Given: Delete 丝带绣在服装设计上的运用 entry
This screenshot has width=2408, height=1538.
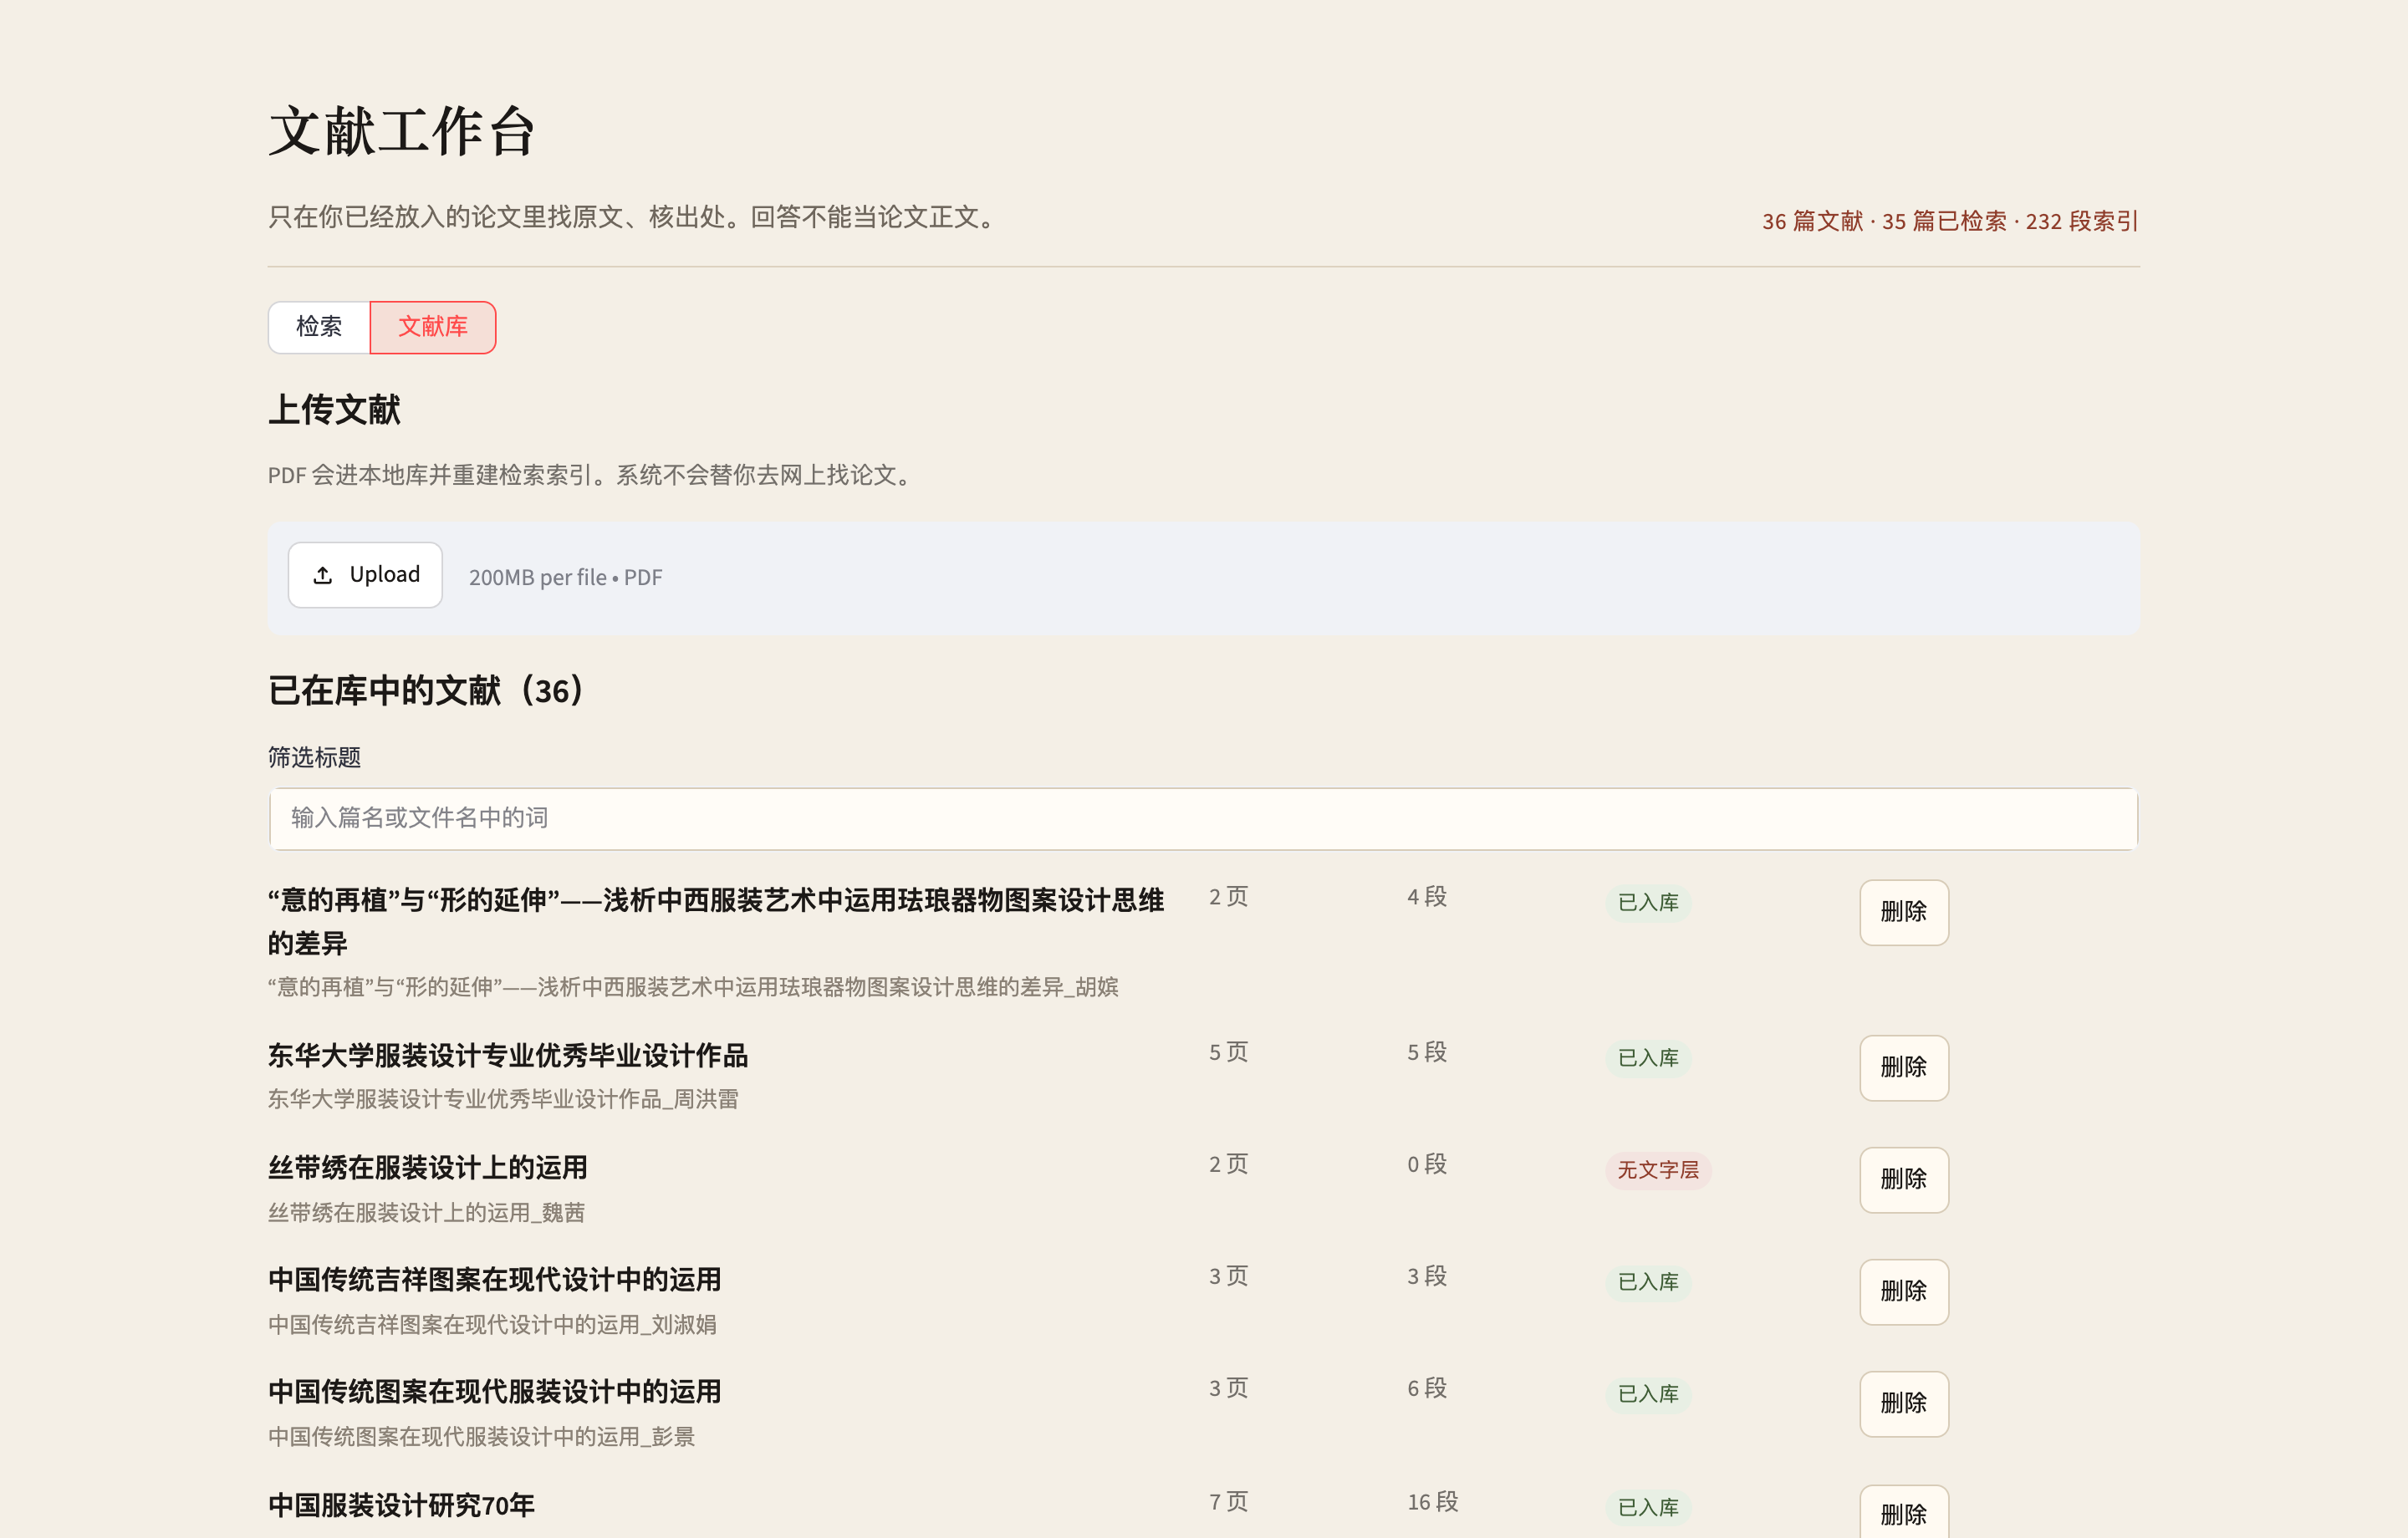Looking at the screenshot, I should [1903, 1179].
